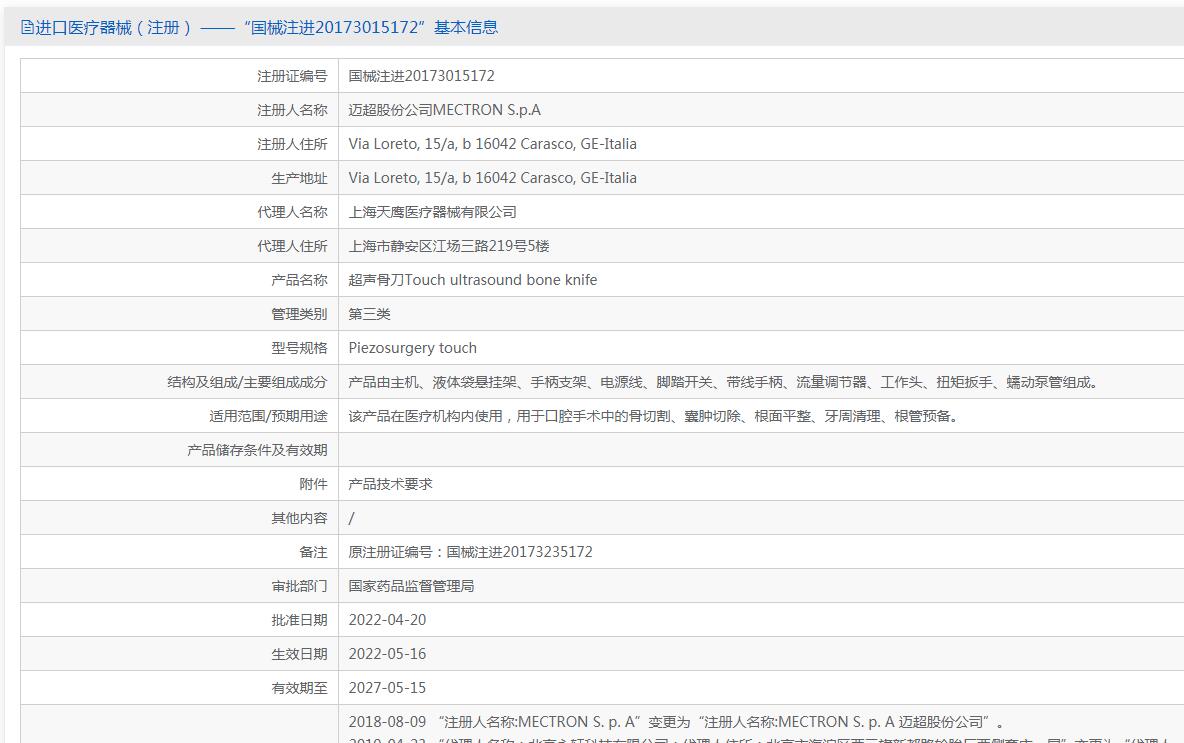1184x743 pixels.
Task: Select approval date 2022-04-20
Action: (x=387, y=620)
